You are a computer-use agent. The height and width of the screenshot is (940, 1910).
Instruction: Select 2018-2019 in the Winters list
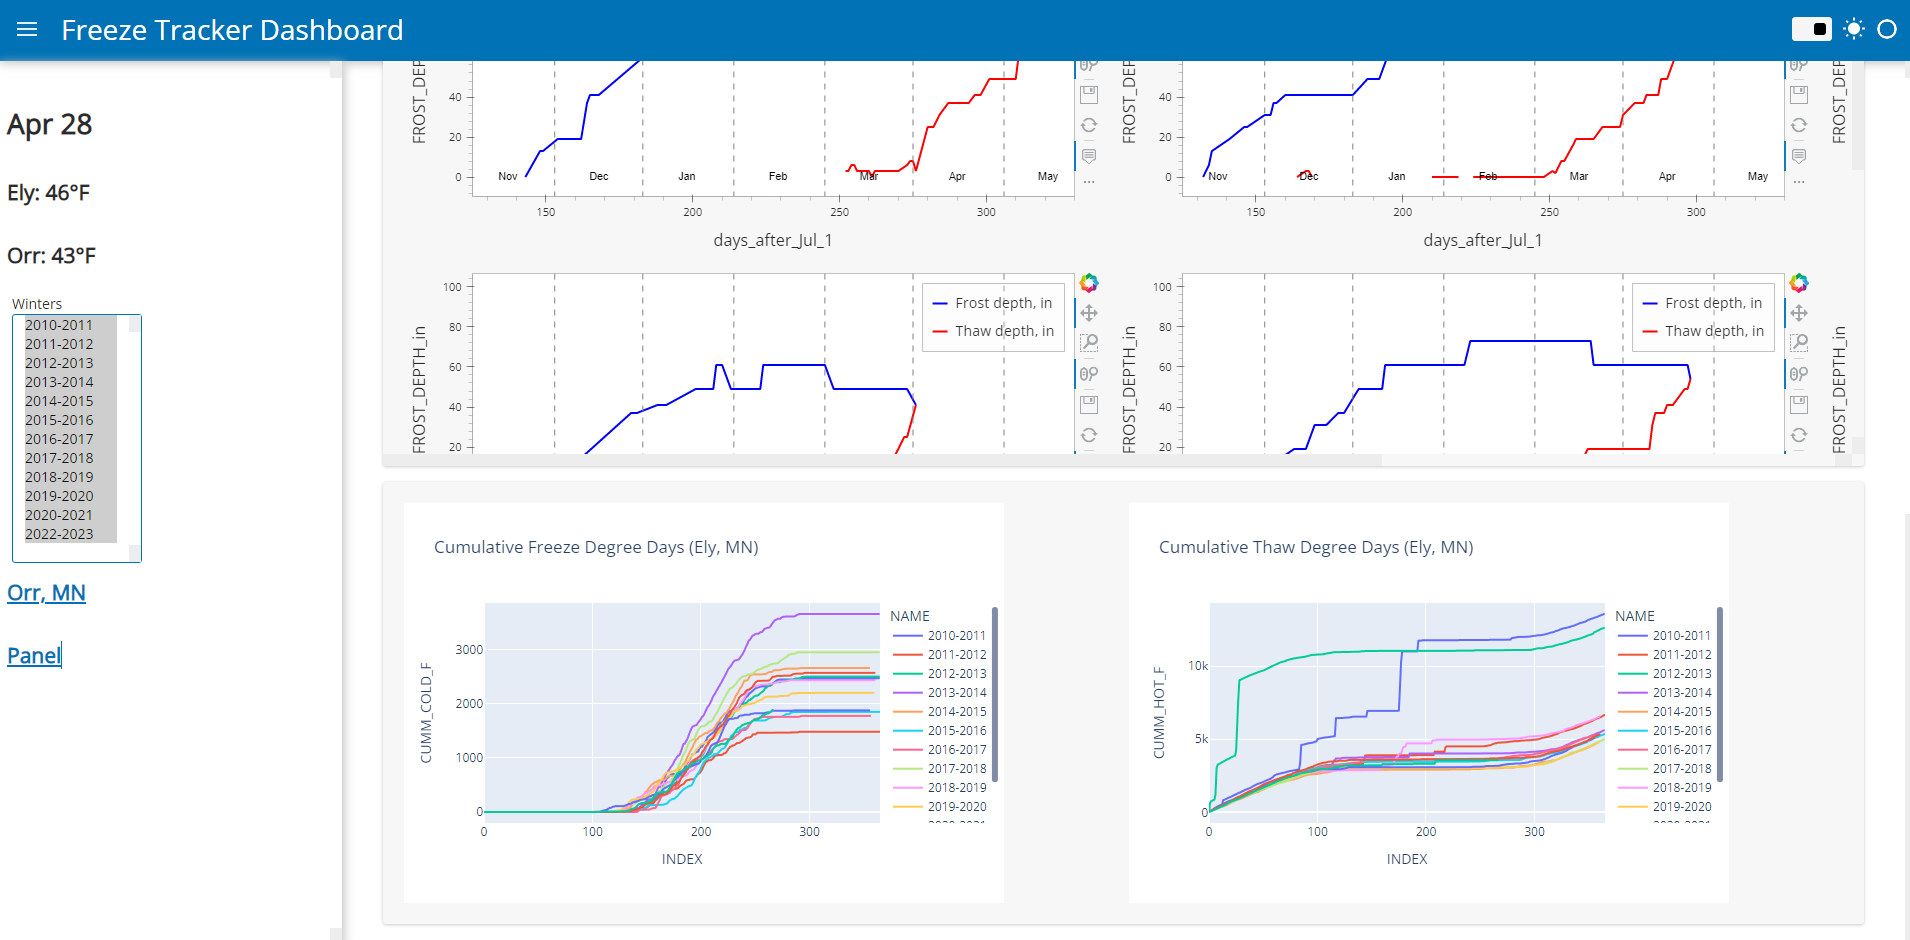coord(70,477)
